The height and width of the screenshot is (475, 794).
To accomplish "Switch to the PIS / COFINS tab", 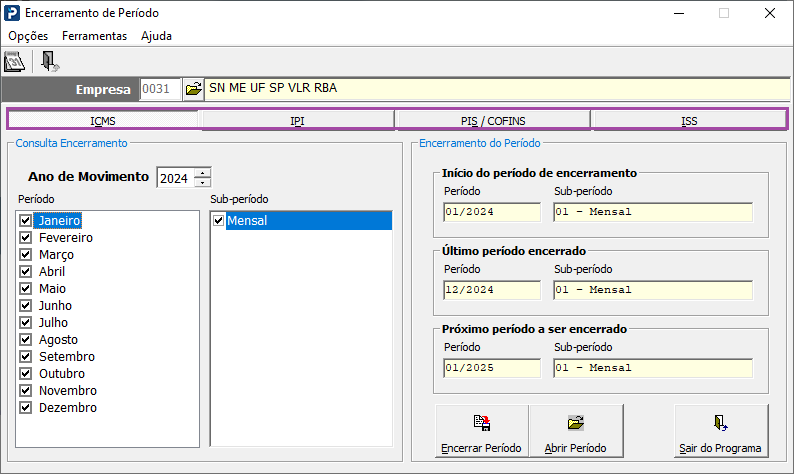I will [x=493, y=121].
